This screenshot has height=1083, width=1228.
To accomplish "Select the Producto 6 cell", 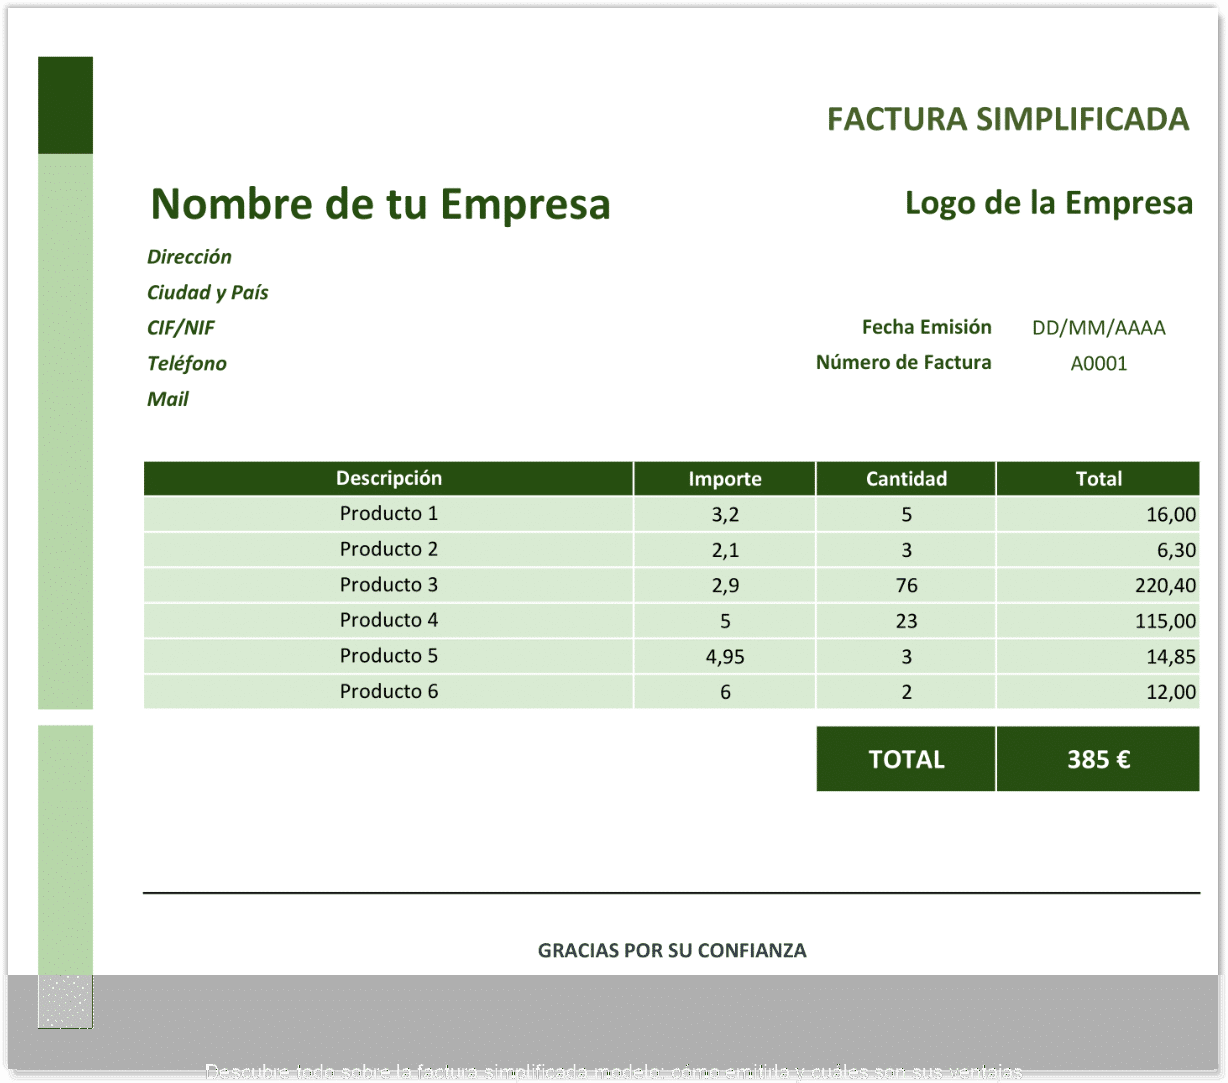I will tap(389, 692).
